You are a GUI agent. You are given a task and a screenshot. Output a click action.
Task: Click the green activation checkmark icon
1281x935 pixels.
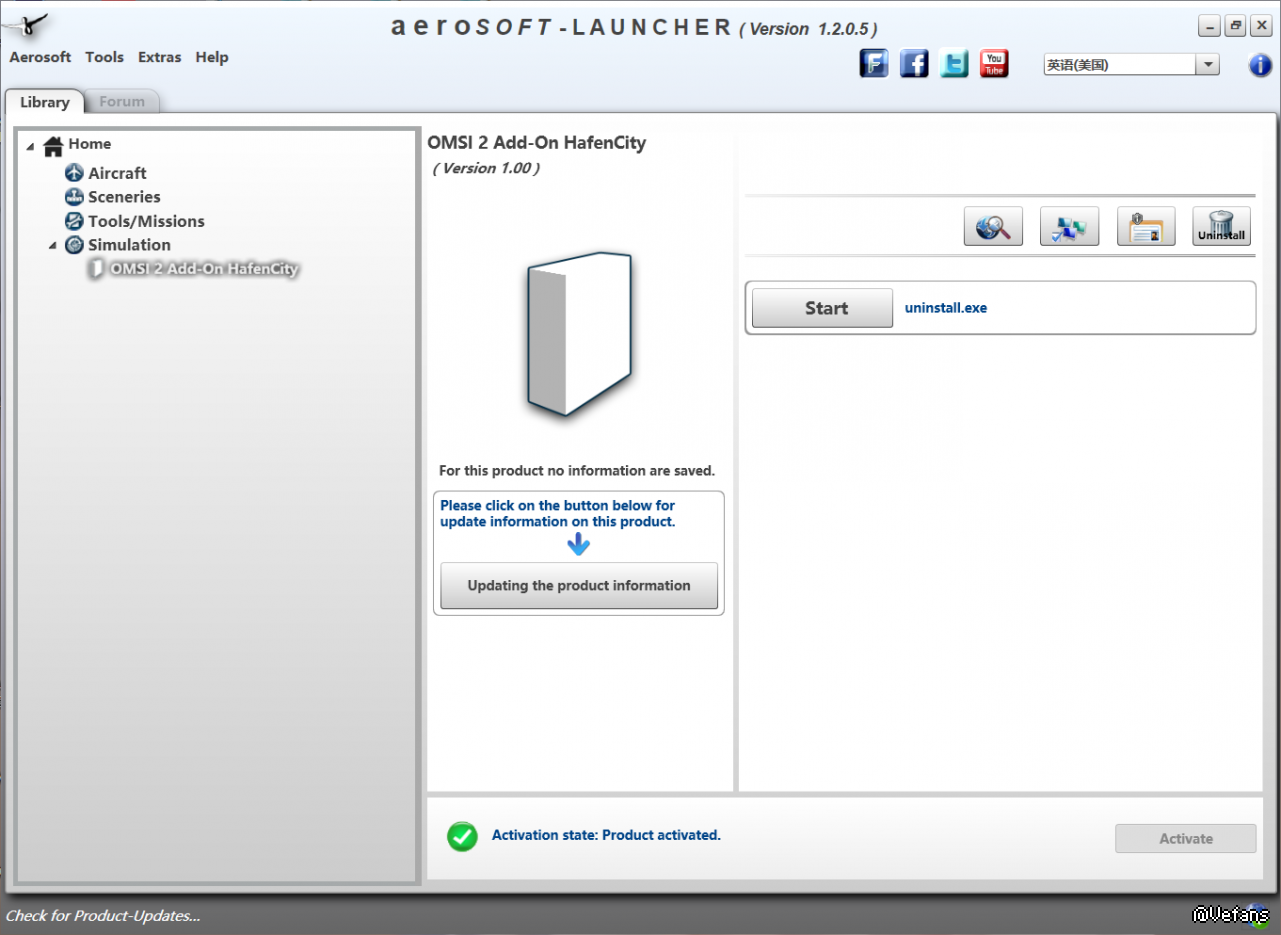tap(462, 836)
